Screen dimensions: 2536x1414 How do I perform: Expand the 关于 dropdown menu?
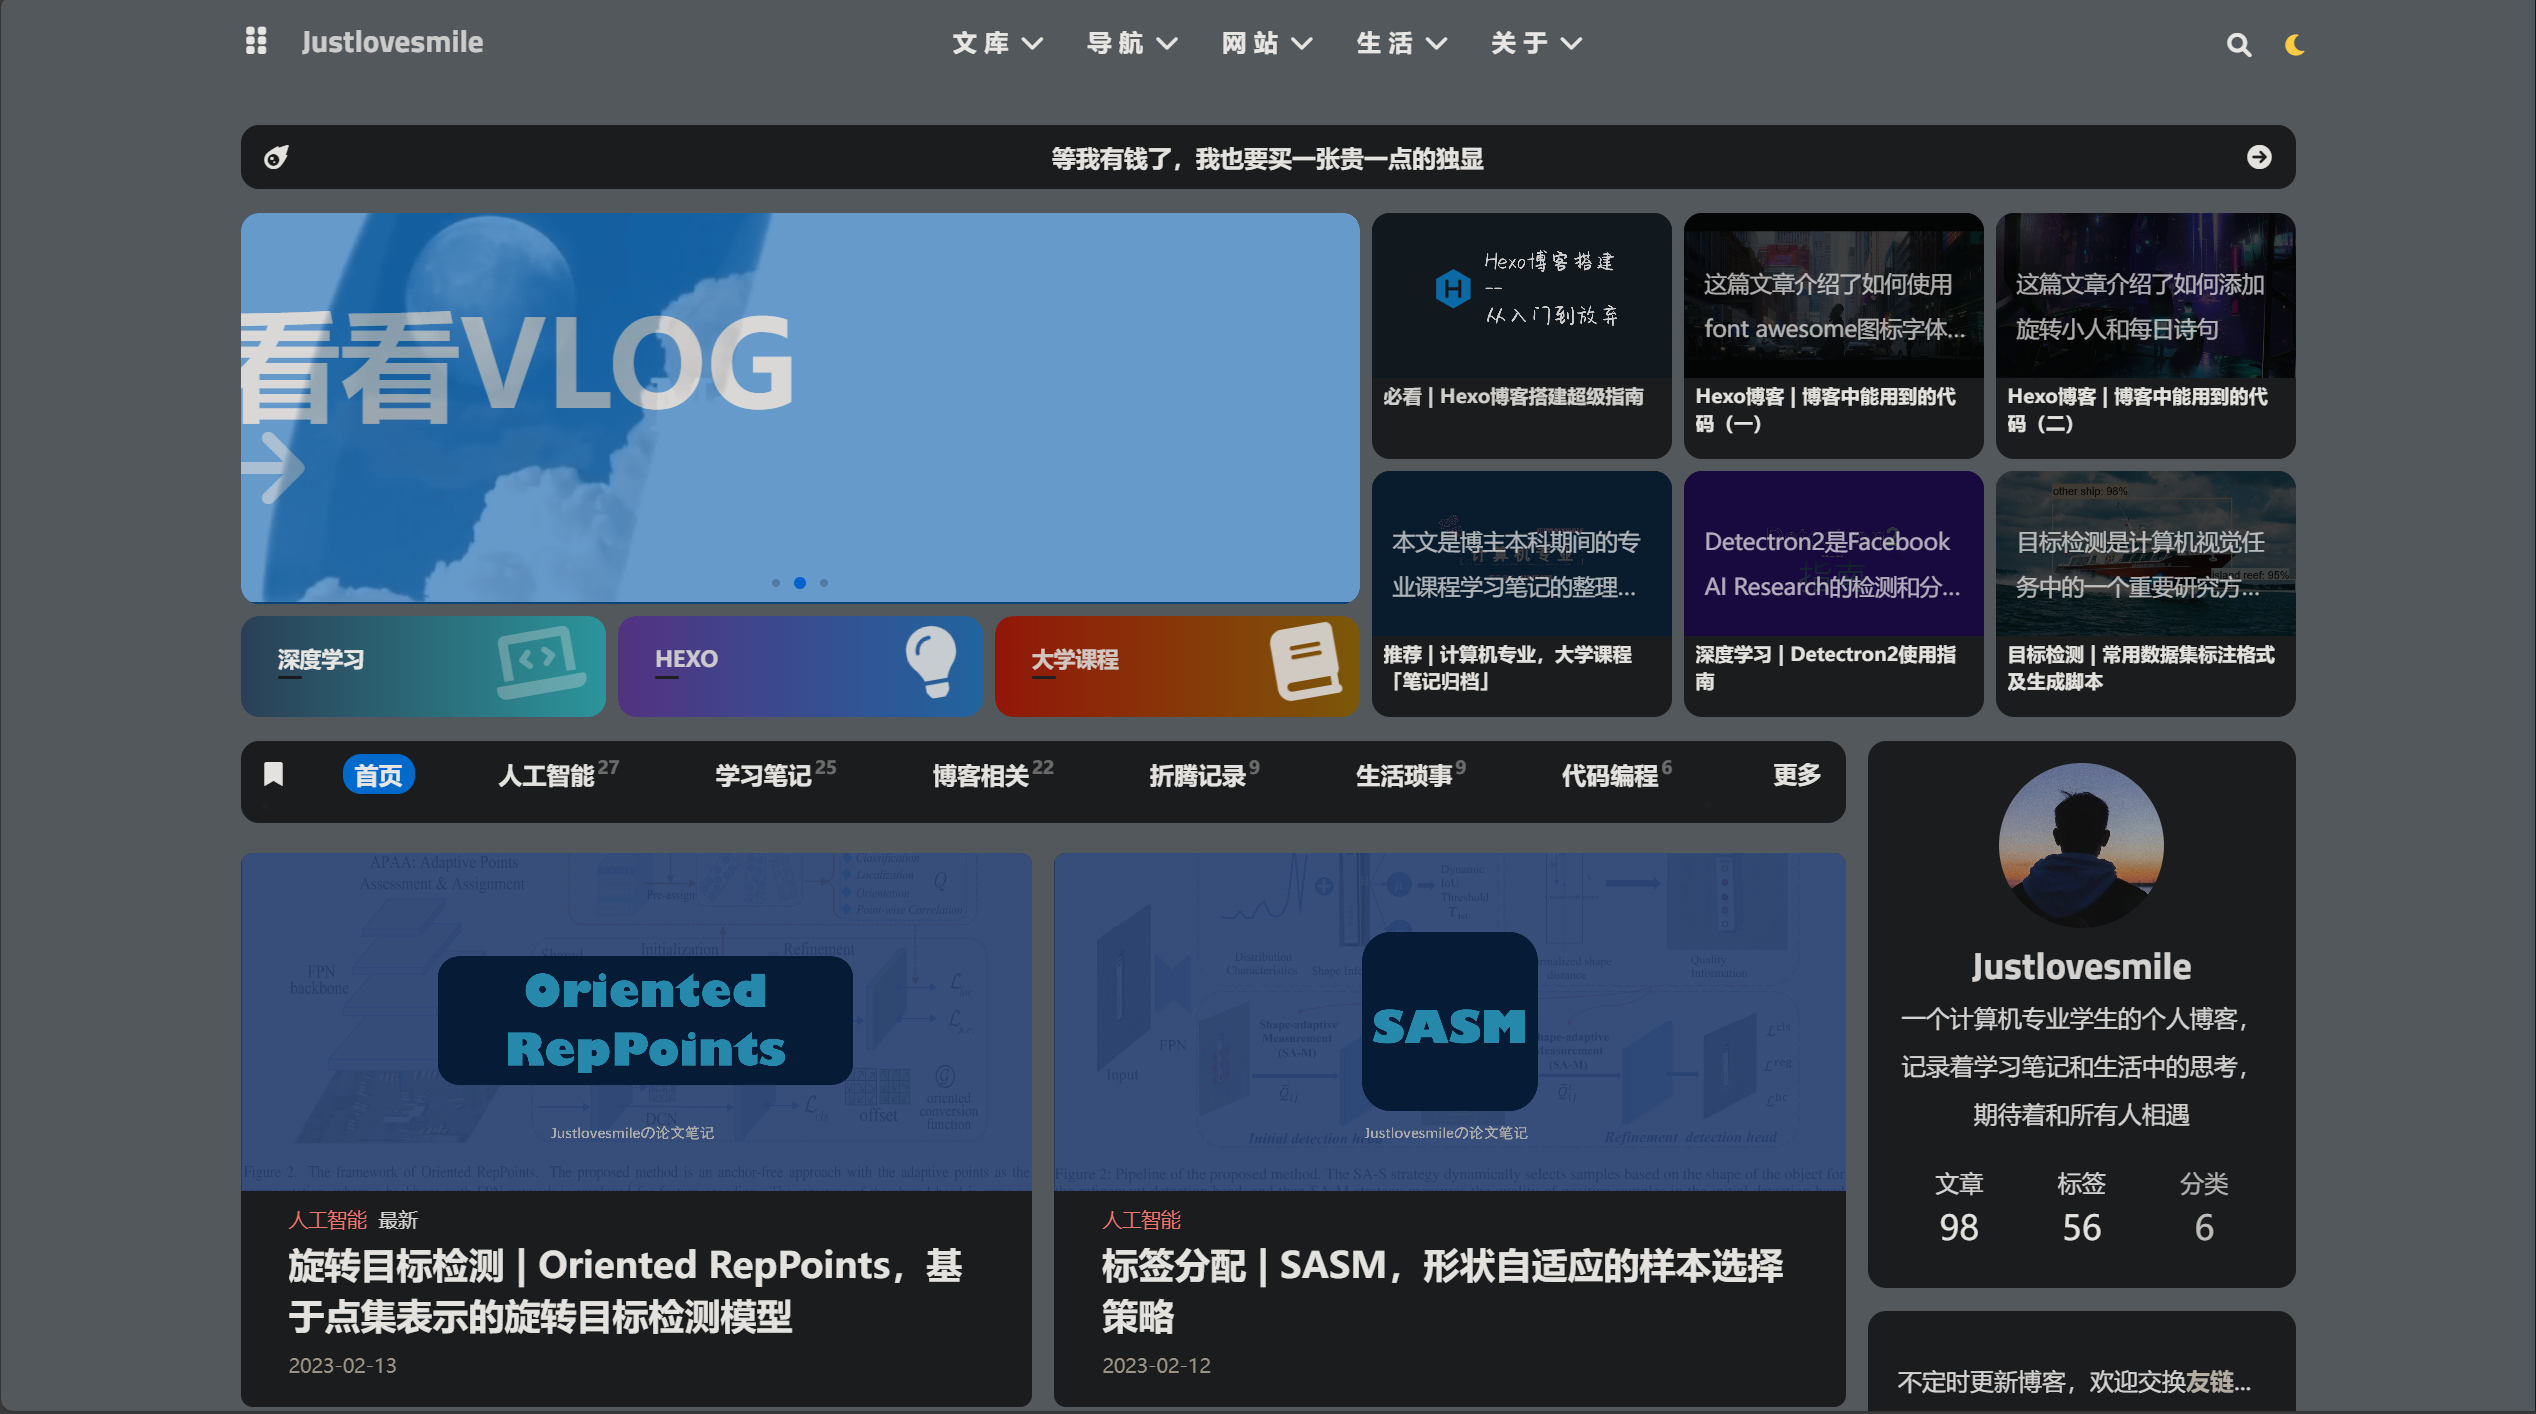click(1536, 43)
